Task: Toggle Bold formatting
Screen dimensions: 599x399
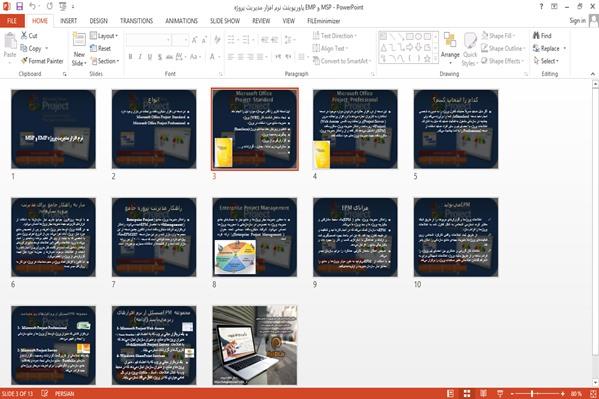Action: tap(130, 57)
